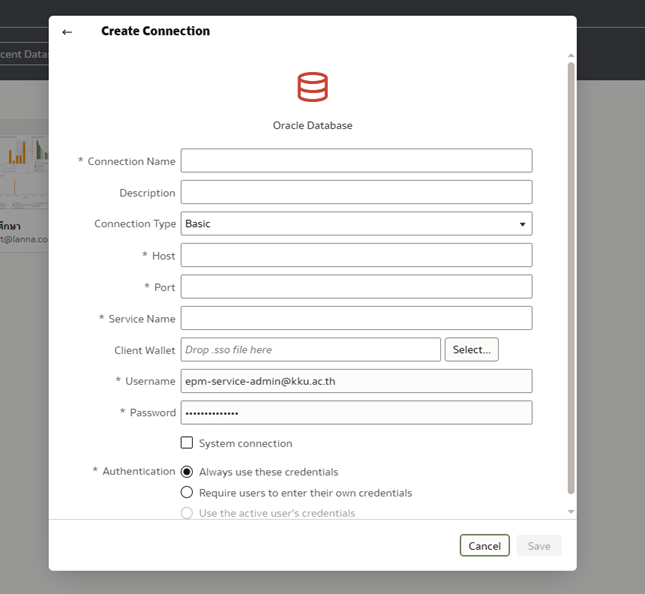
Task: Click the Username field
Action: tap(356, 381)
